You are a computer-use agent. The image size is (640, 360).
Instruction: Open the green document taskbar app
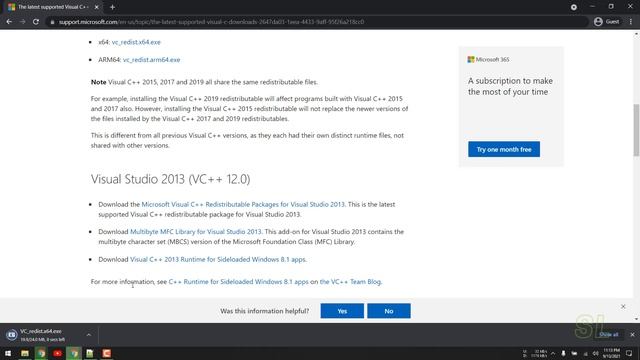90,353
